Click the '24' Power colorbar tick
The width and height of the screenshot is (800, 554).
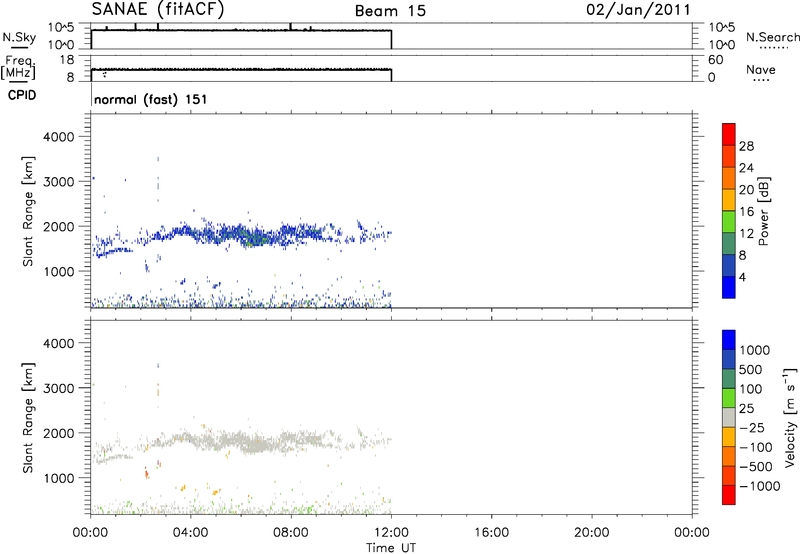746,168
